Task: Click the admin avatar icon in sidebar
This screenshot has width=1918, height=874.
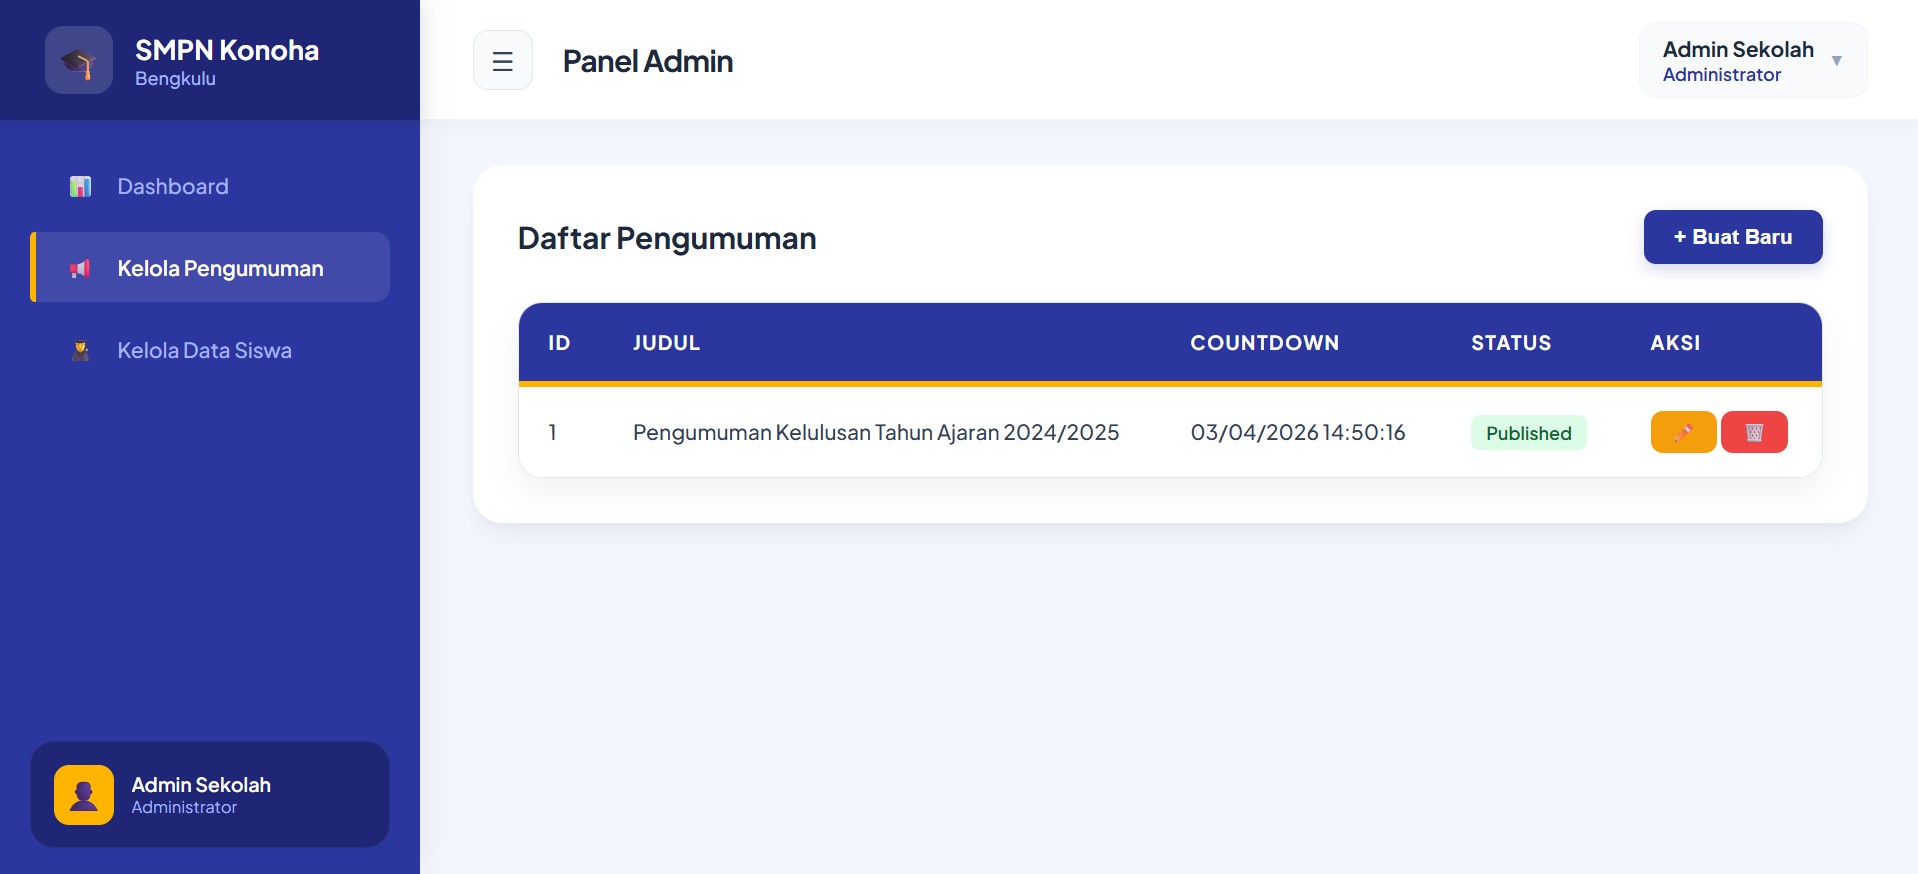Action: (84, 795)
